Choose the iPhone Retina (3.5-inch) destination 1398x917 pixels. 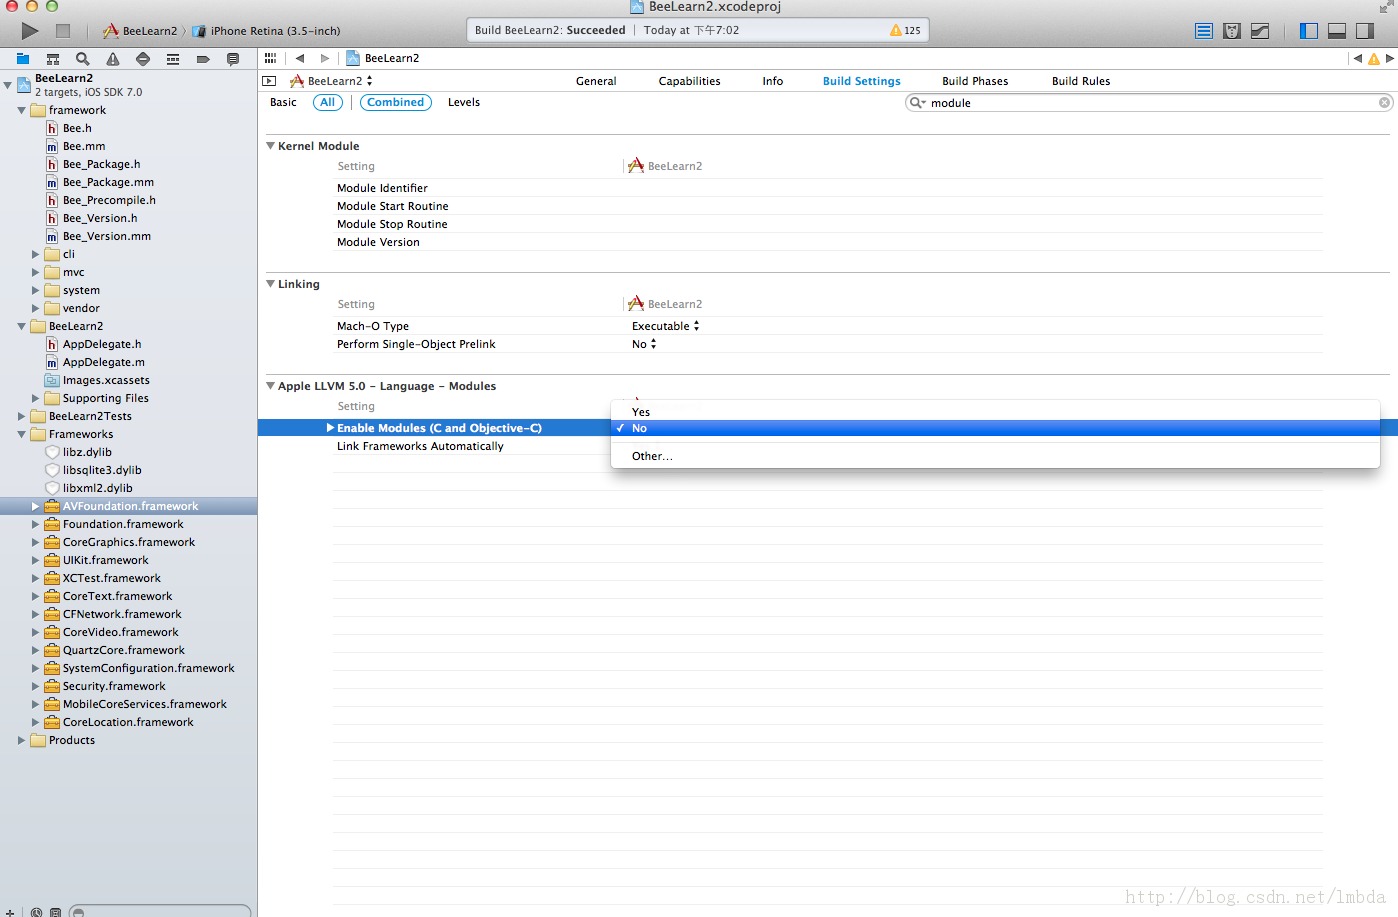(x=266, y=31)
